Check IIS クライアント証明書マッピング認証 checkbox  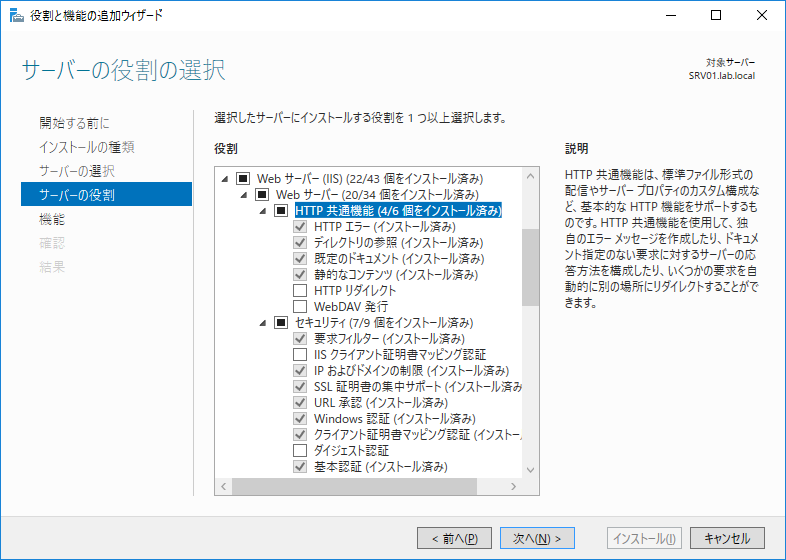click(300, 354)
